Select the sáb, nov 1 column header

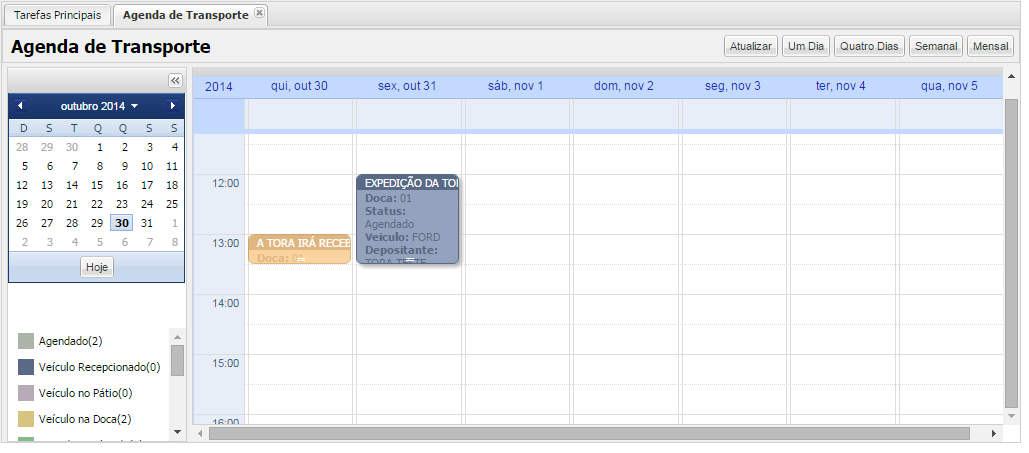point(515,86)
